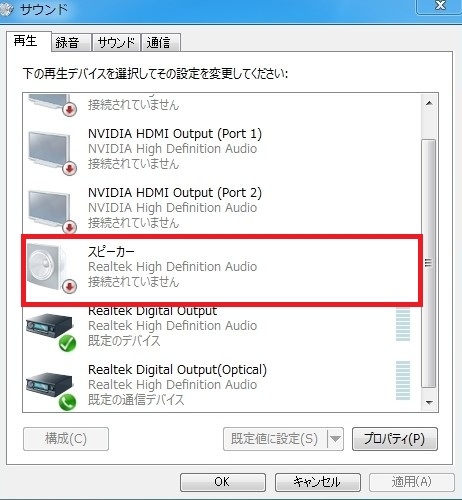This screenshot has width=462, height=500.
Task: Click the volume level meter of Realtek Digital Output
Action: tap(403, 325)
